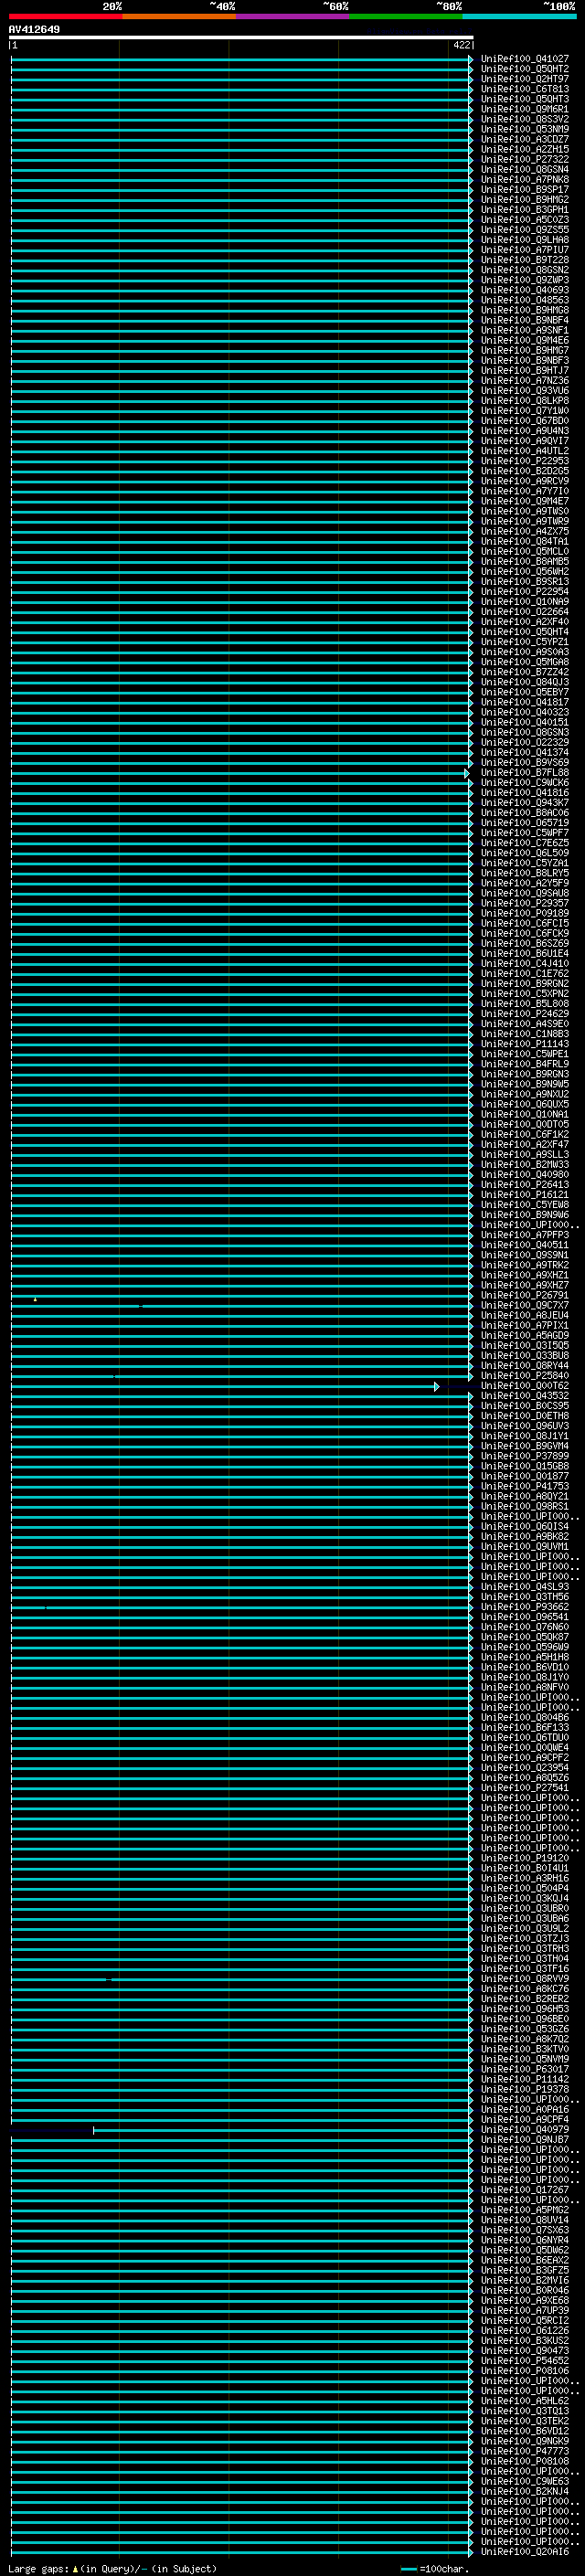Image resolution: width=585 pixels, height=2576 pixels.
Task: Select hit label UniRef100_Q20A16
Action: [x=525, y=2553]
